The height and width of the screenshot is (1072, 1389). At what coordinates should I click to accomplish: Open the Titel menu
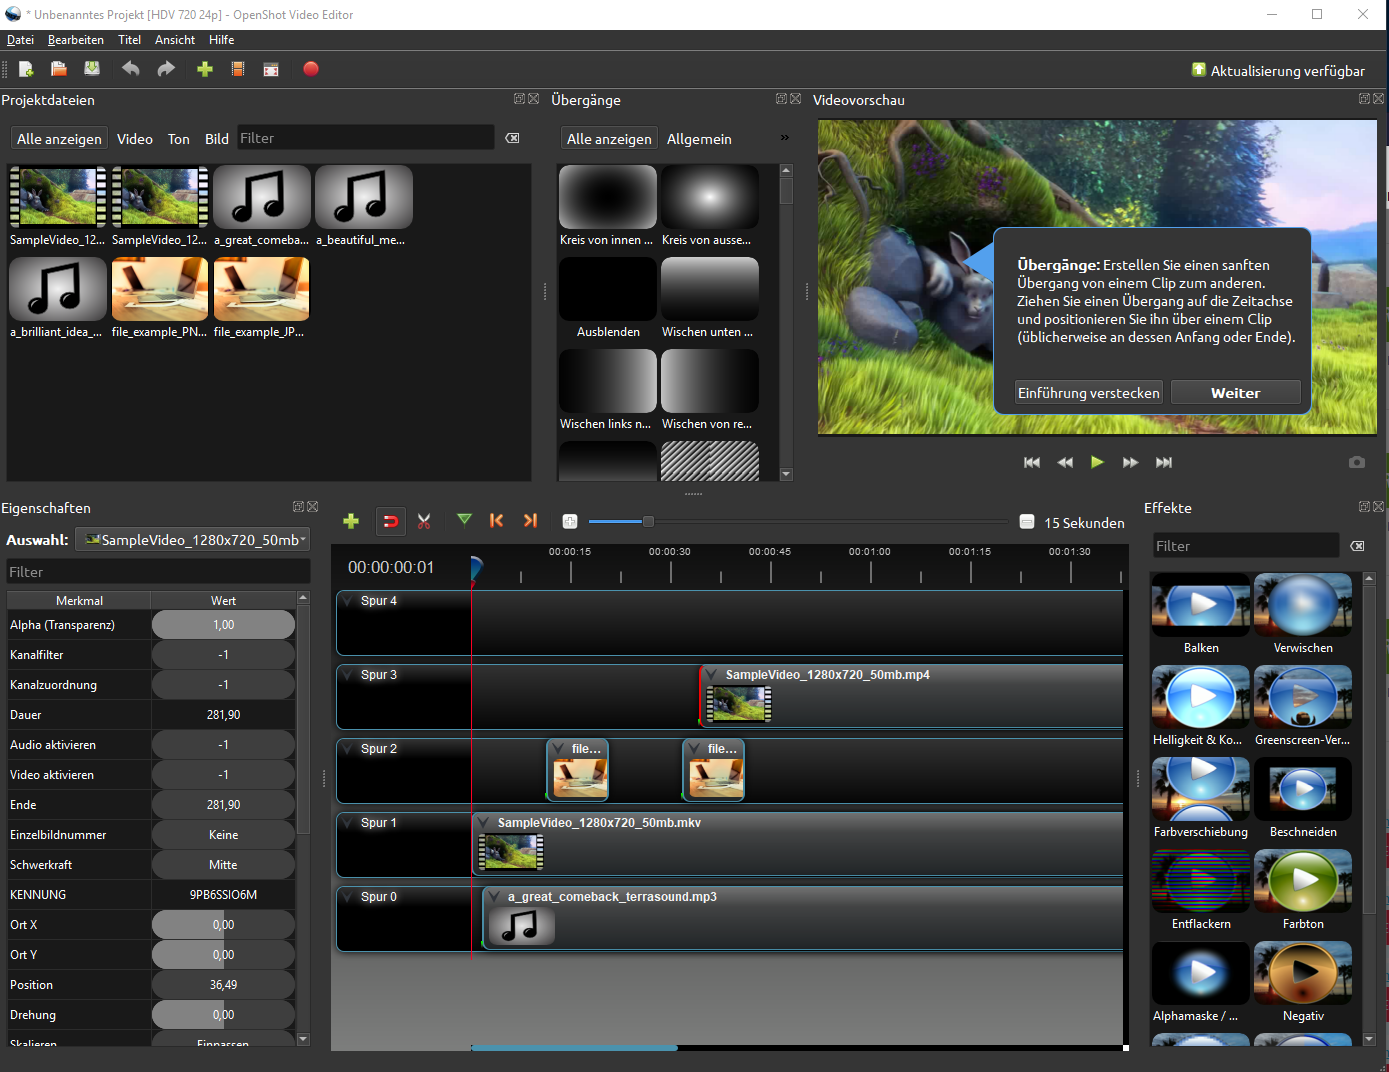pyautogui.click(x=130, y=40)
